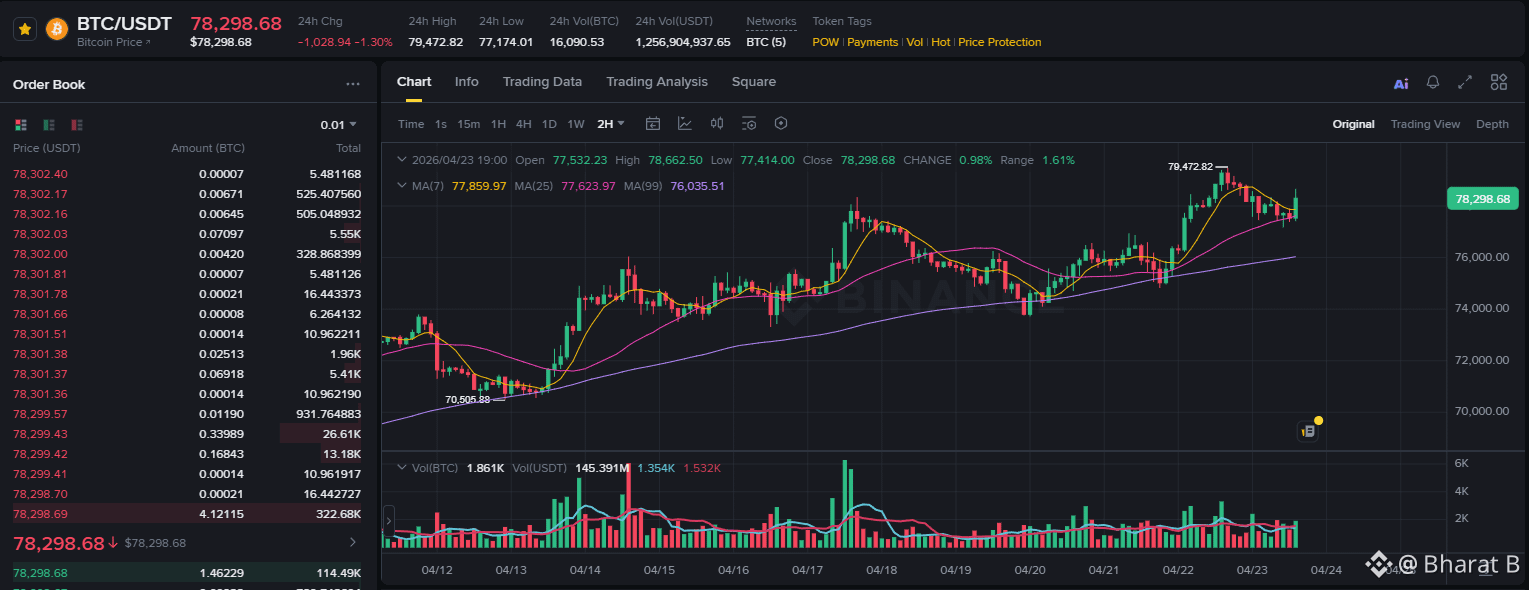Open the order book precision 0.01 dropdown
This screenshot has width=1529, height=590.
coord(339,125)
